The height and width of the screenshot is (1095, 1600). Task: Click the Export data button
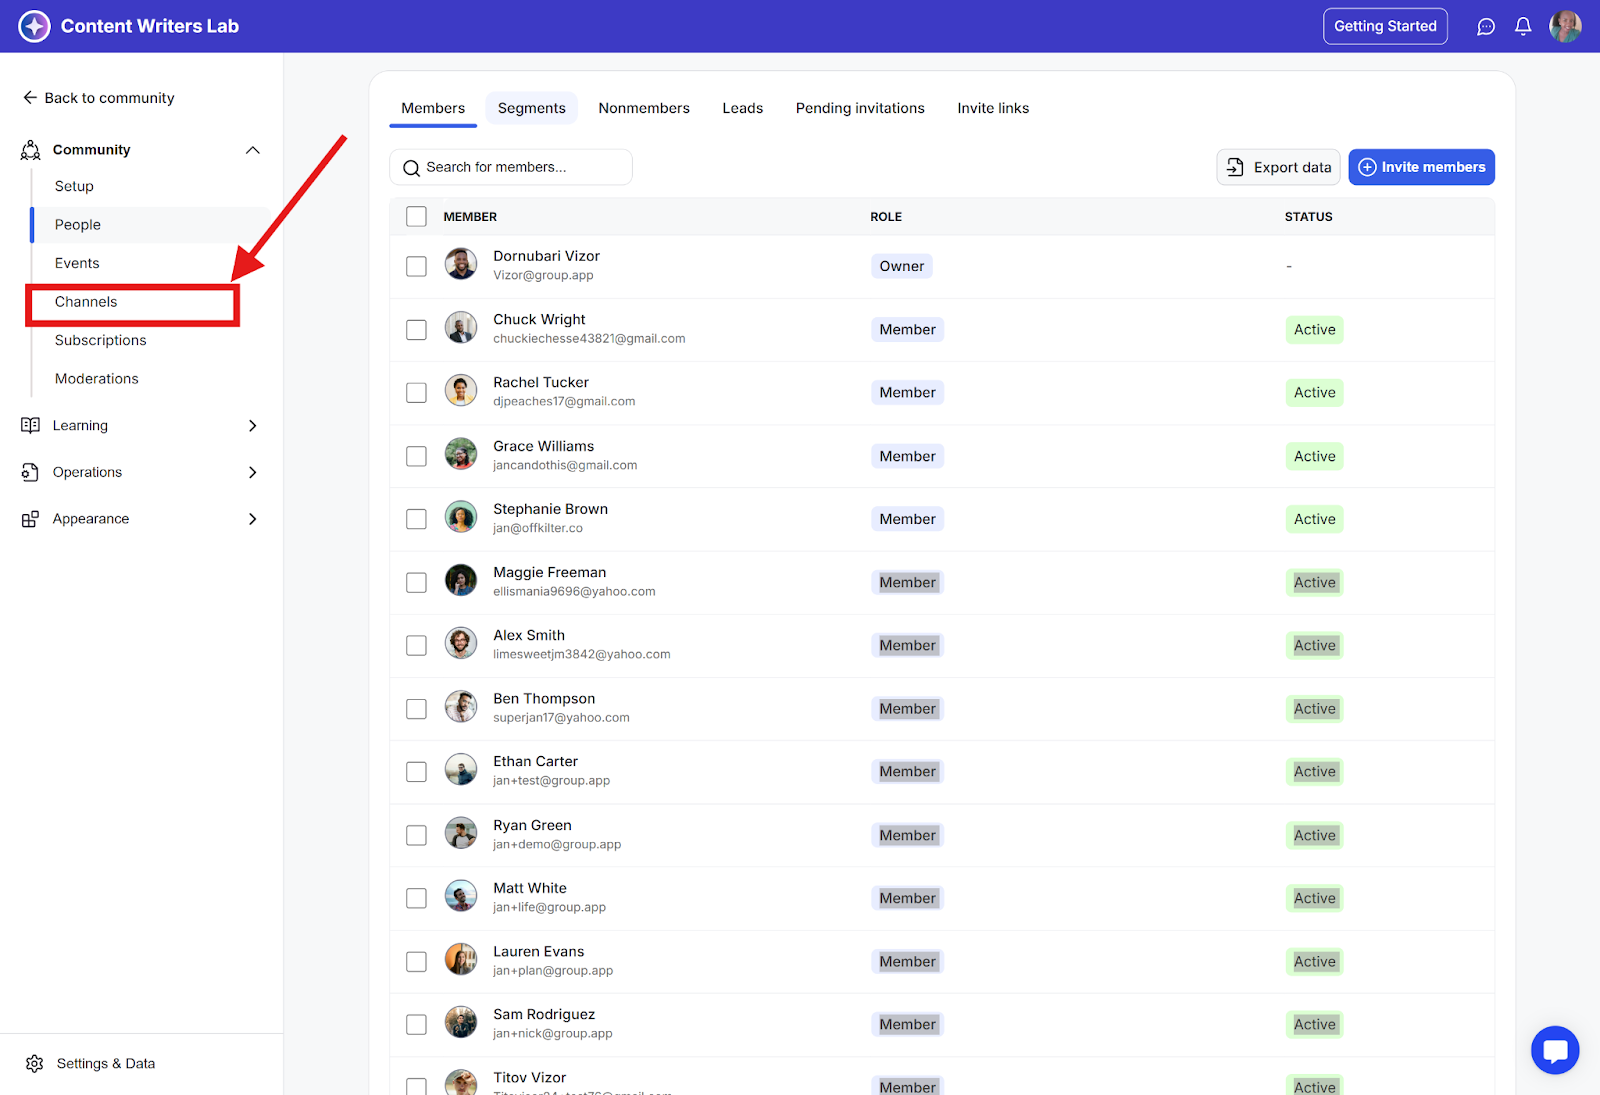point(1278,167)
